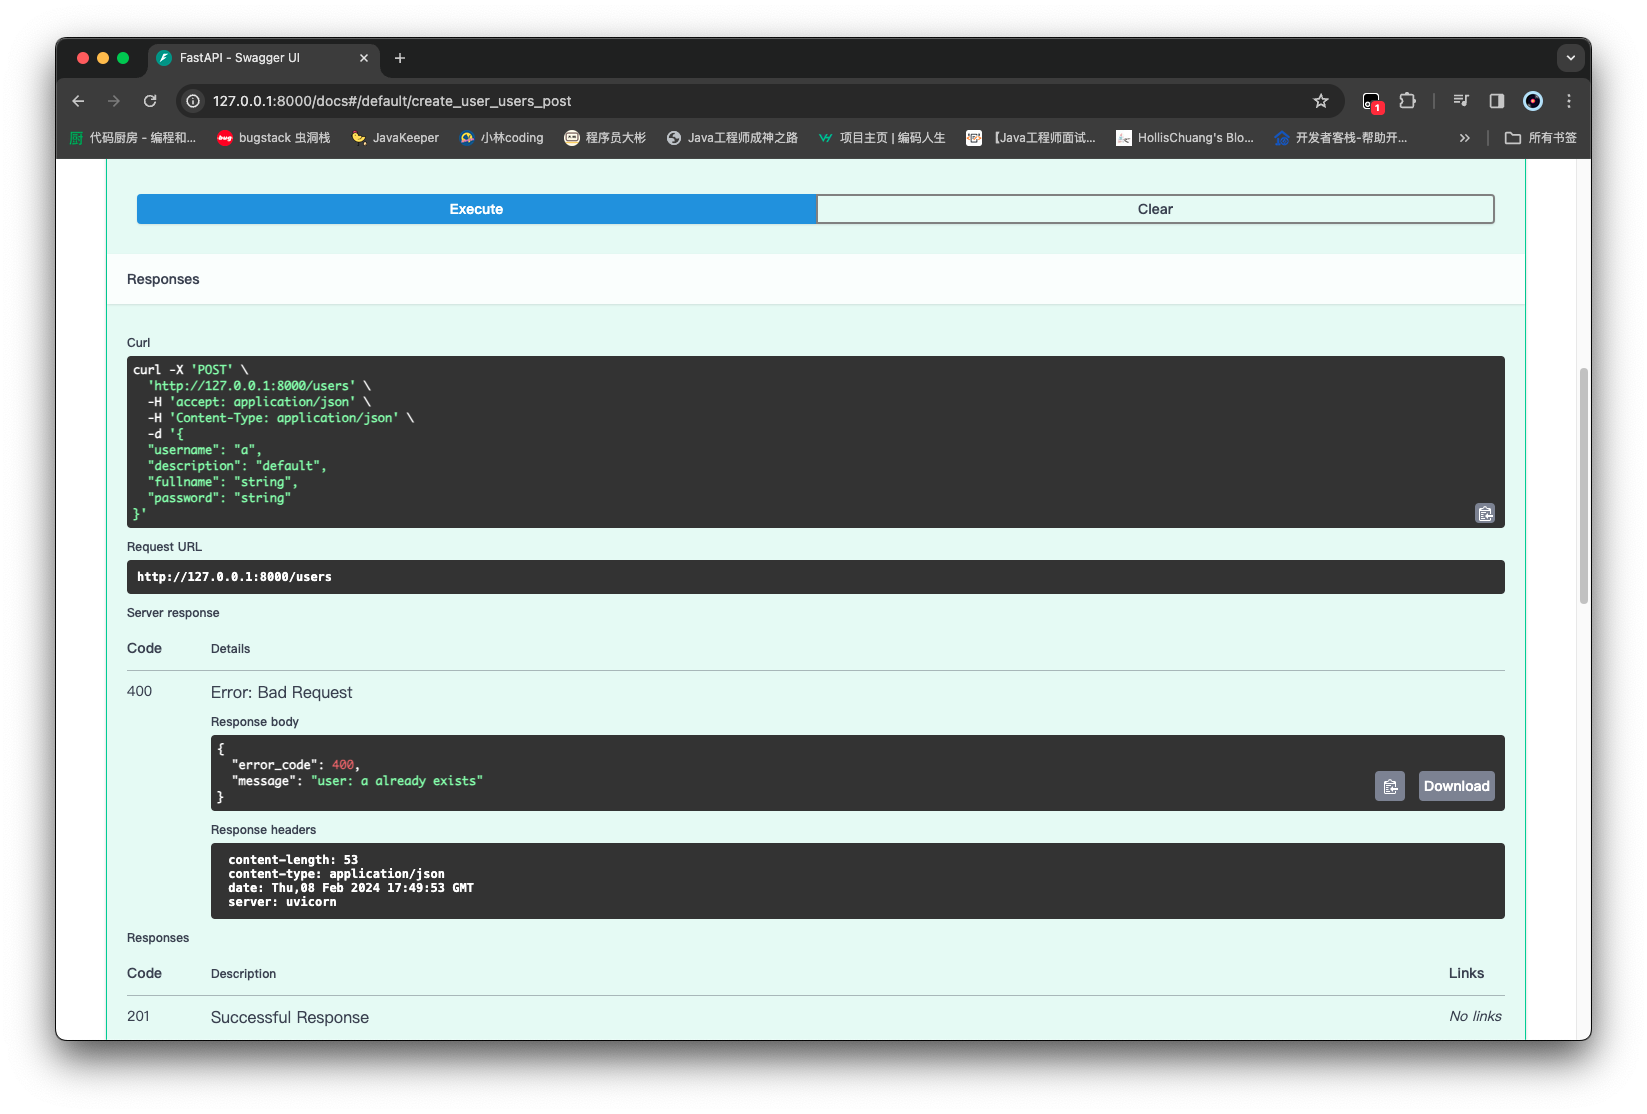The width and height of the screenshot is (1647, 1114).
Task: Click the 'content-length: 53' header line
Action: coord(293,860)
